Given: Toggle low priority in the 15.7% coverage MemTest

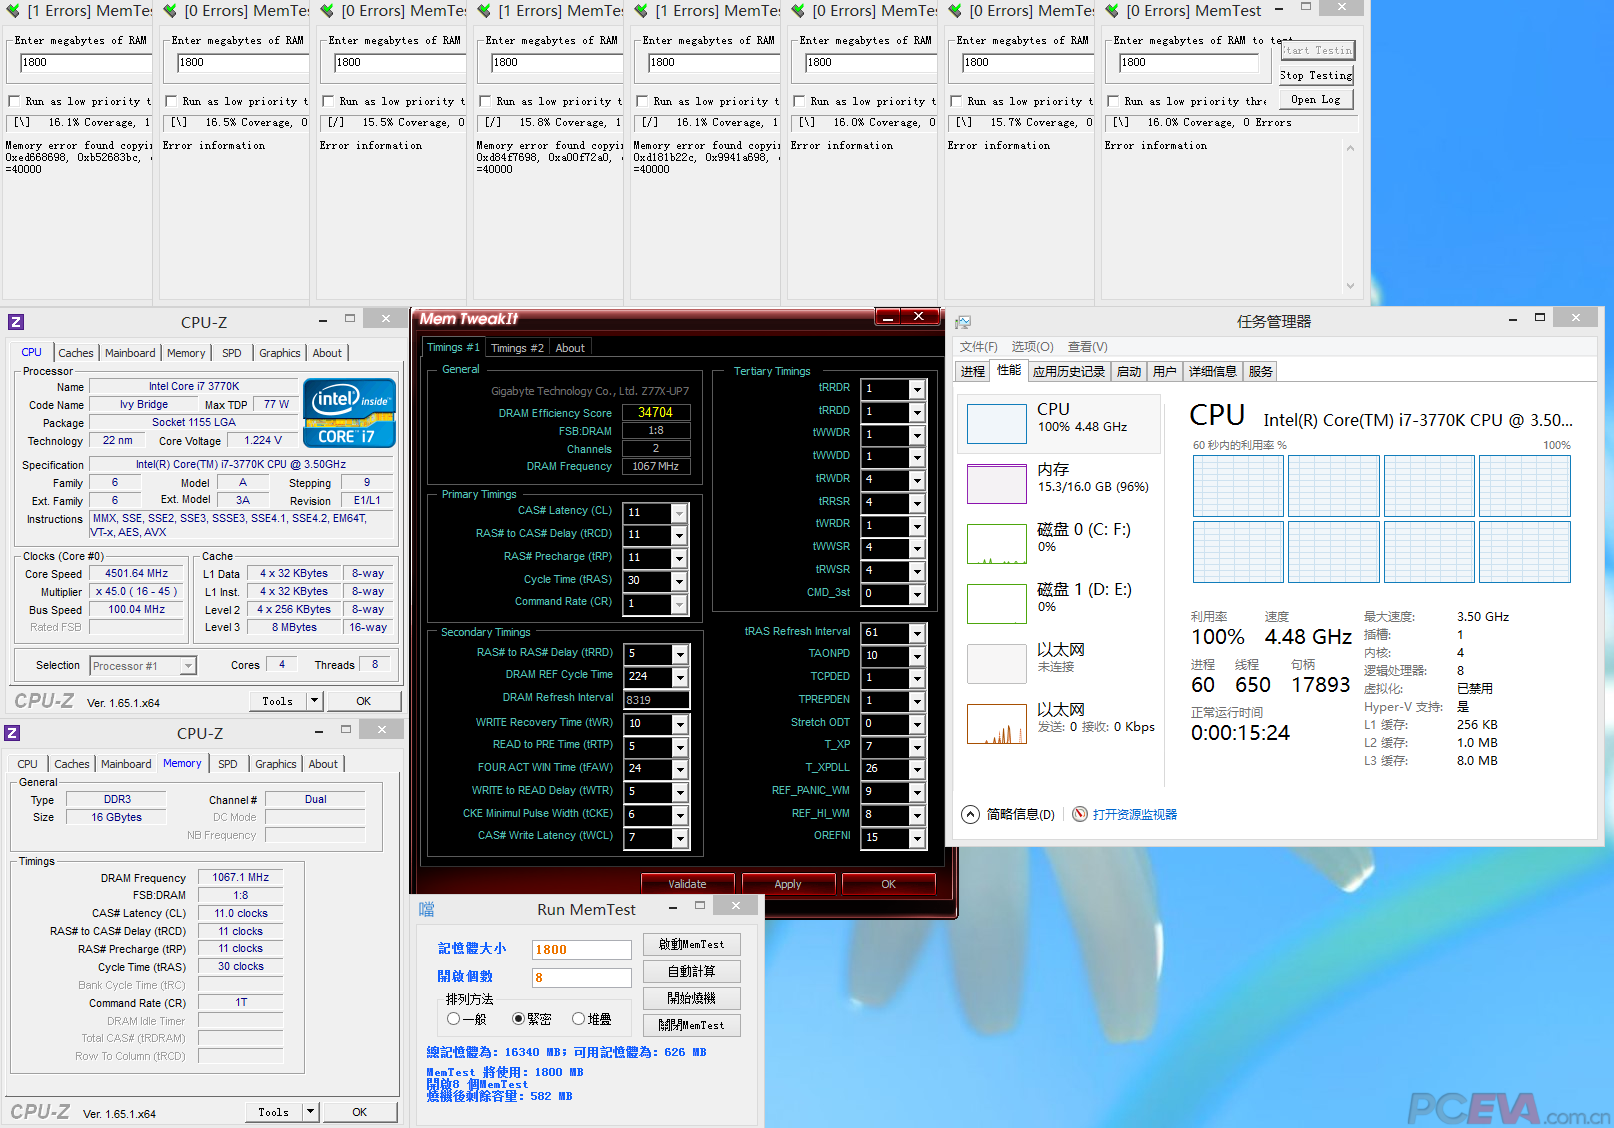Looking at the screenshot, I should (956, 101).
